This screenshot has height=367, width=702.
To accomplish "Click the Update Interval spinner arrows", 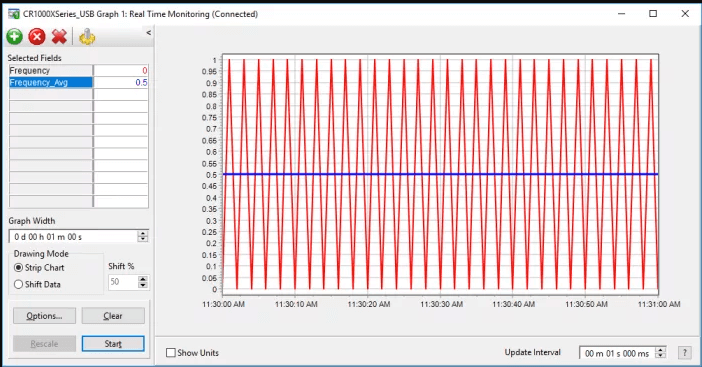I will point(660,353).
